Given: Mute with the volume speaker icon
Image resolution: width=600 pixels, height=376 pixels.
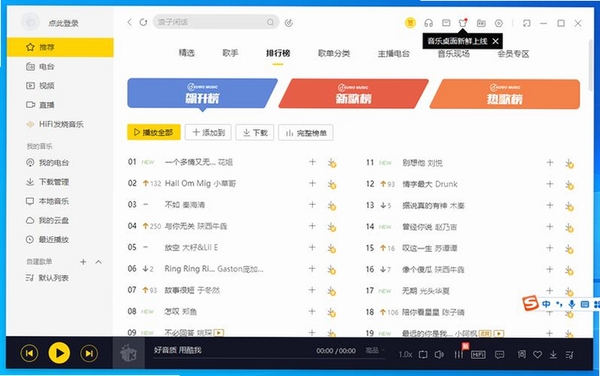Looking at the screenshot, I should tap(439, 355).
